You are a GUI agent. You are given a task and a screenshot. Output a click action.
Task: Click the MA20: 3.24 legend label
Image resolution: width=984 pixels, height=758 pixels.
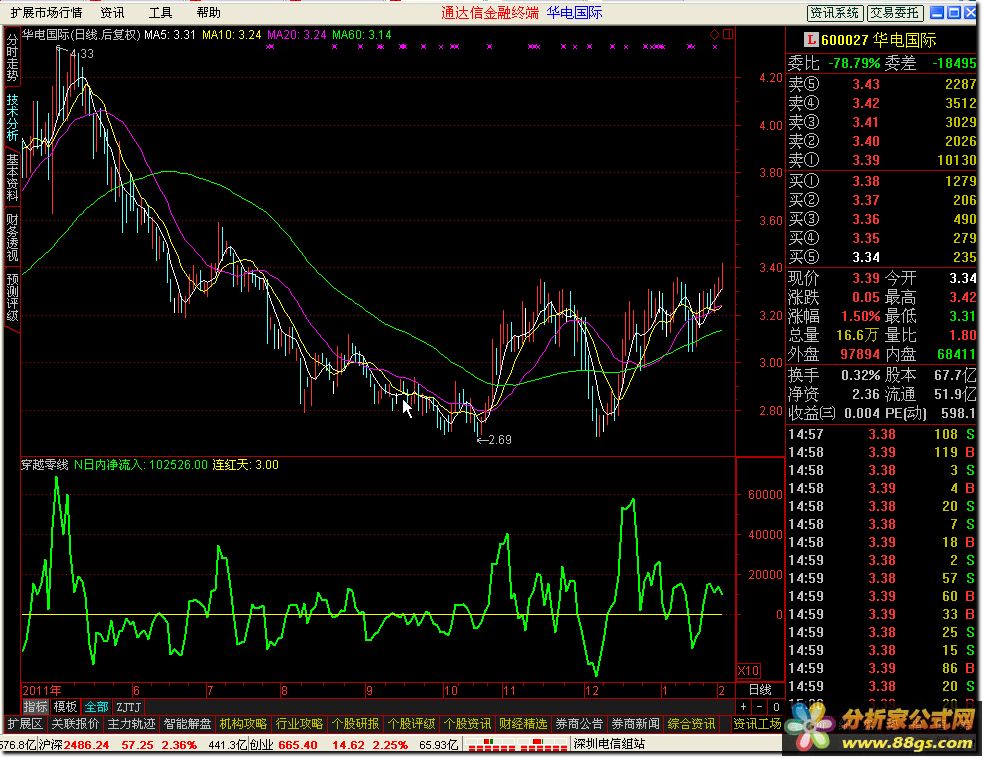[x=297, y=35]
